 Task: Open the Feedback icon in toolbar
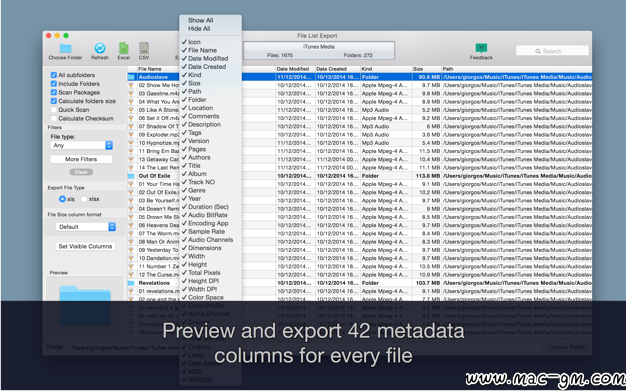coord(481,48)
